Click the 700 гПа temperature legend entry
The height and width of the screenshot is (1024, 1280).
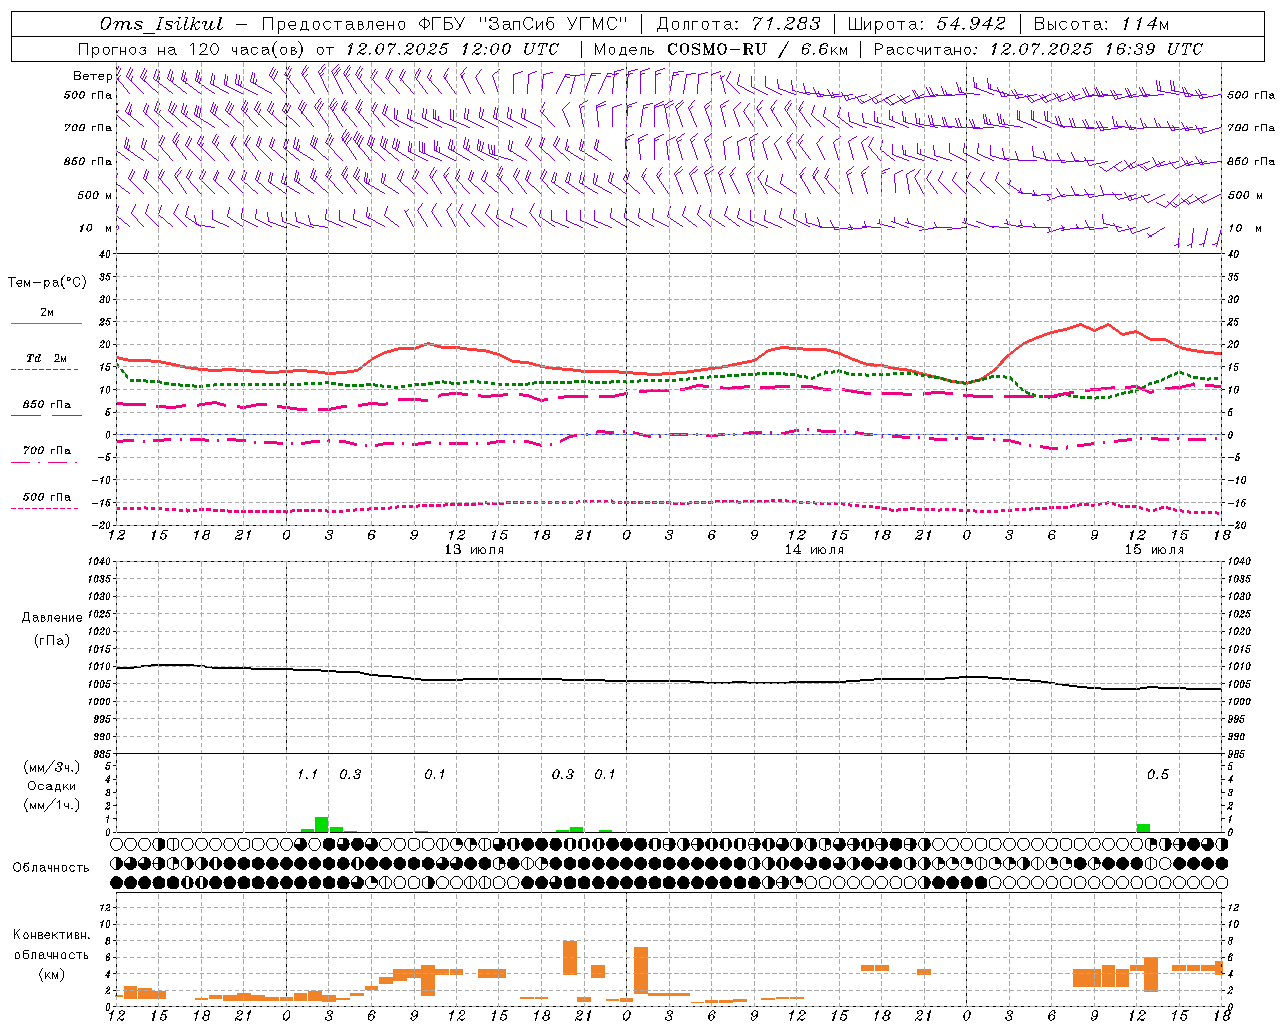tap(47, 451)
